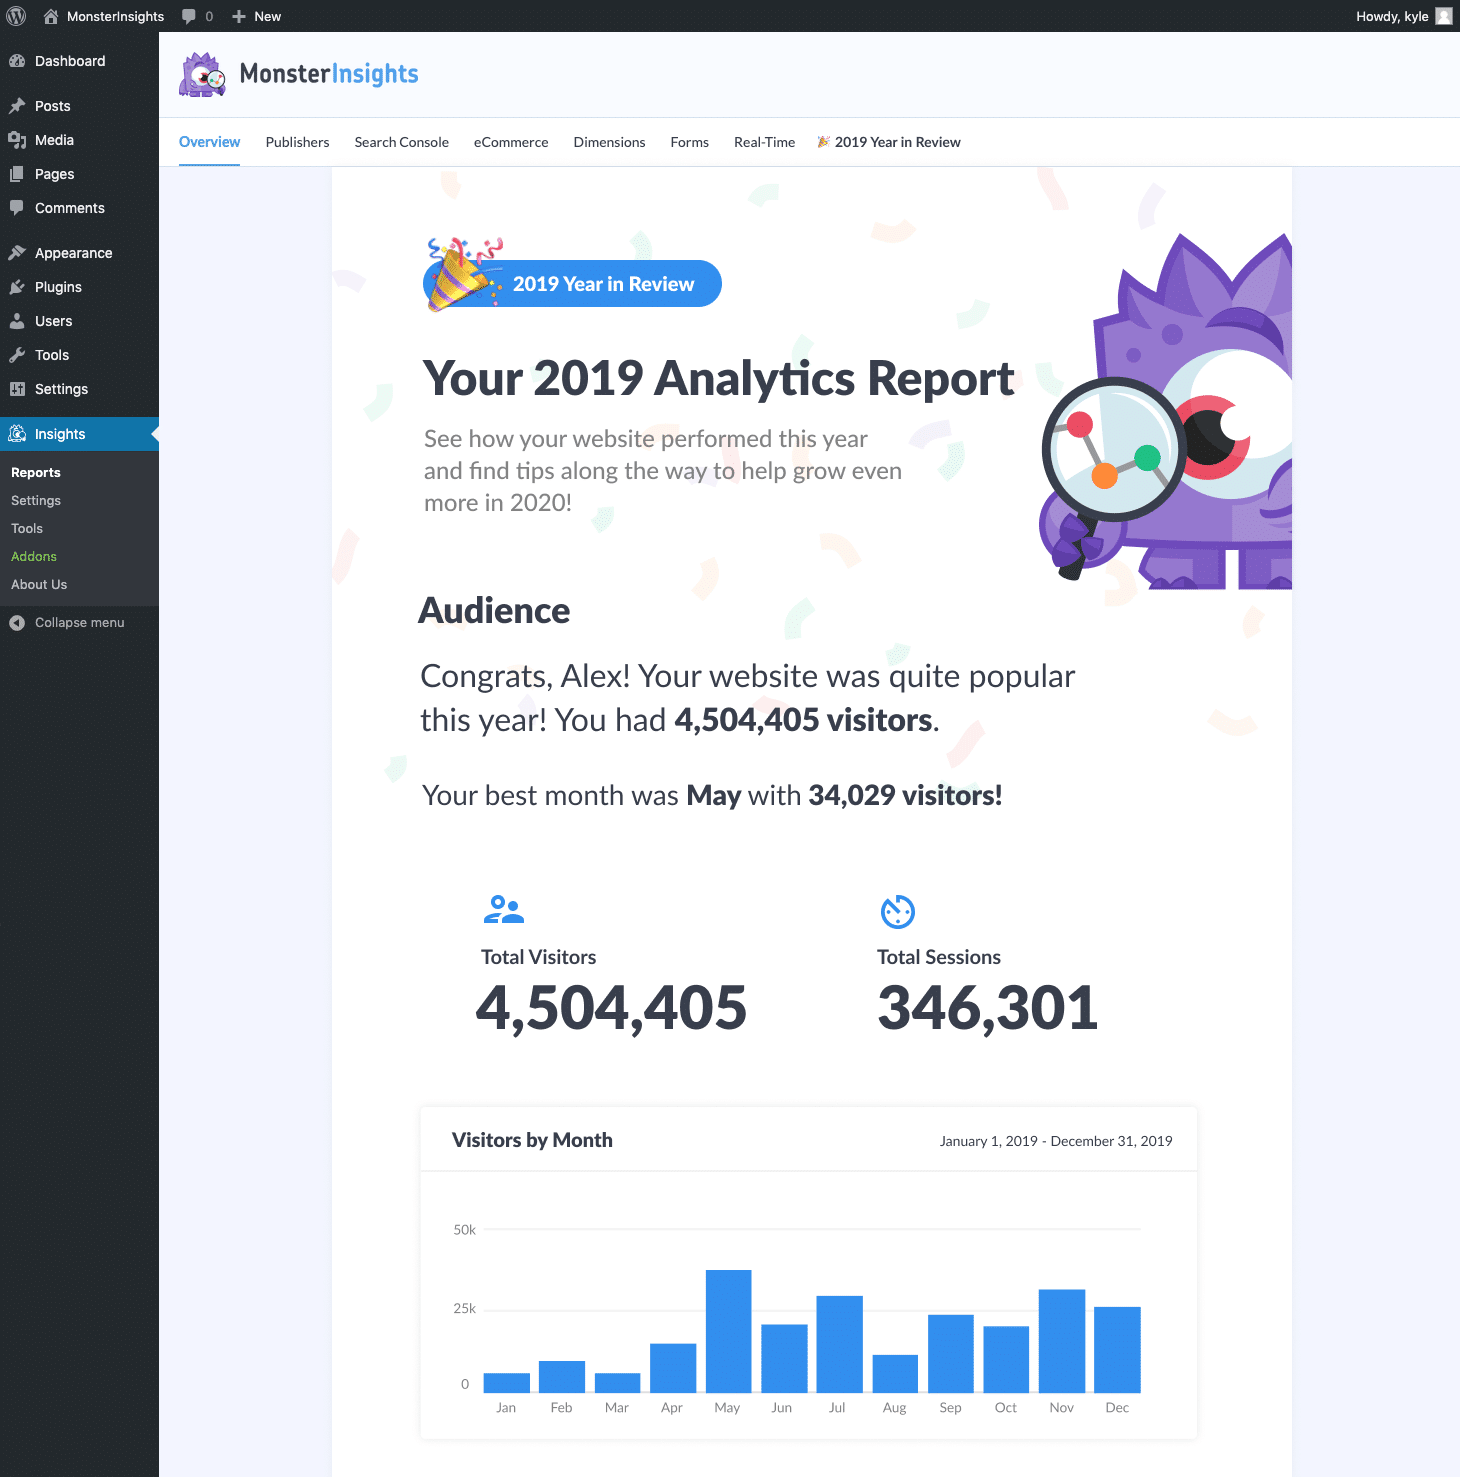
Task: Open the Addons page from Insights submenu
Action: tap(33, 556)
